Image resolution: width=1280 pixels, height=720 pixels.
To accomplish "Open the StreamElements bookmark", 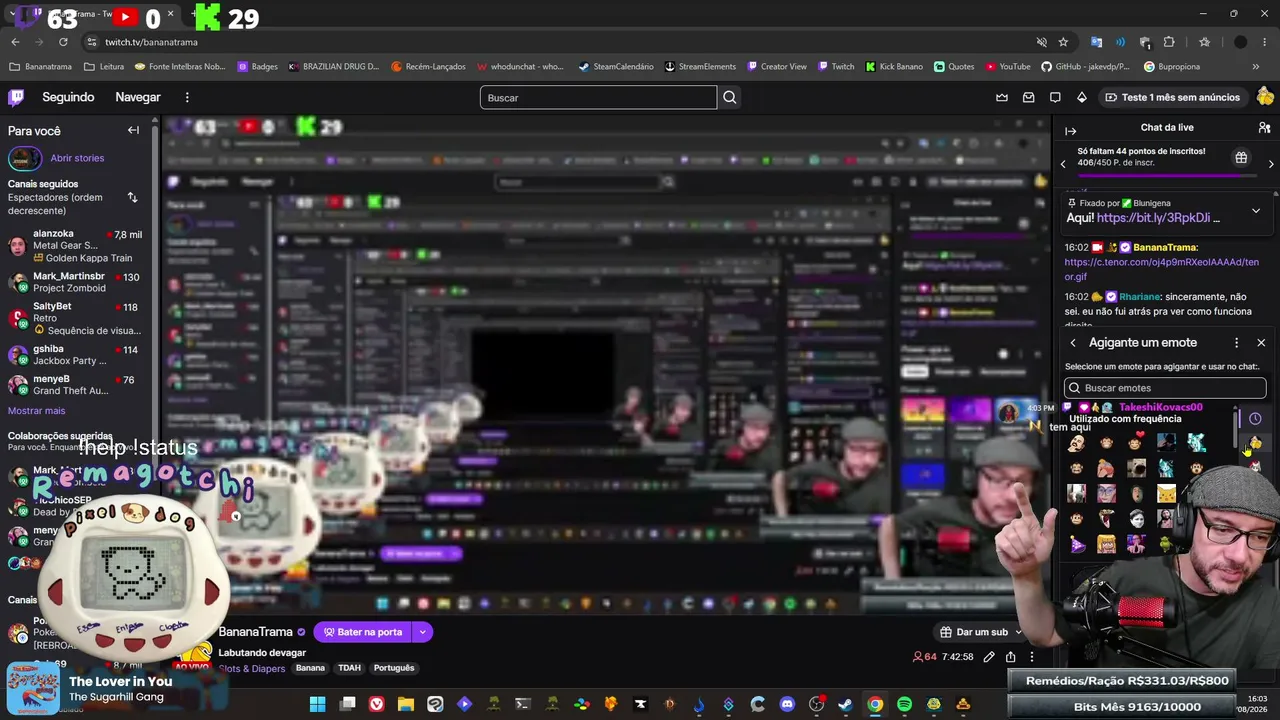I will coord(700,67).
